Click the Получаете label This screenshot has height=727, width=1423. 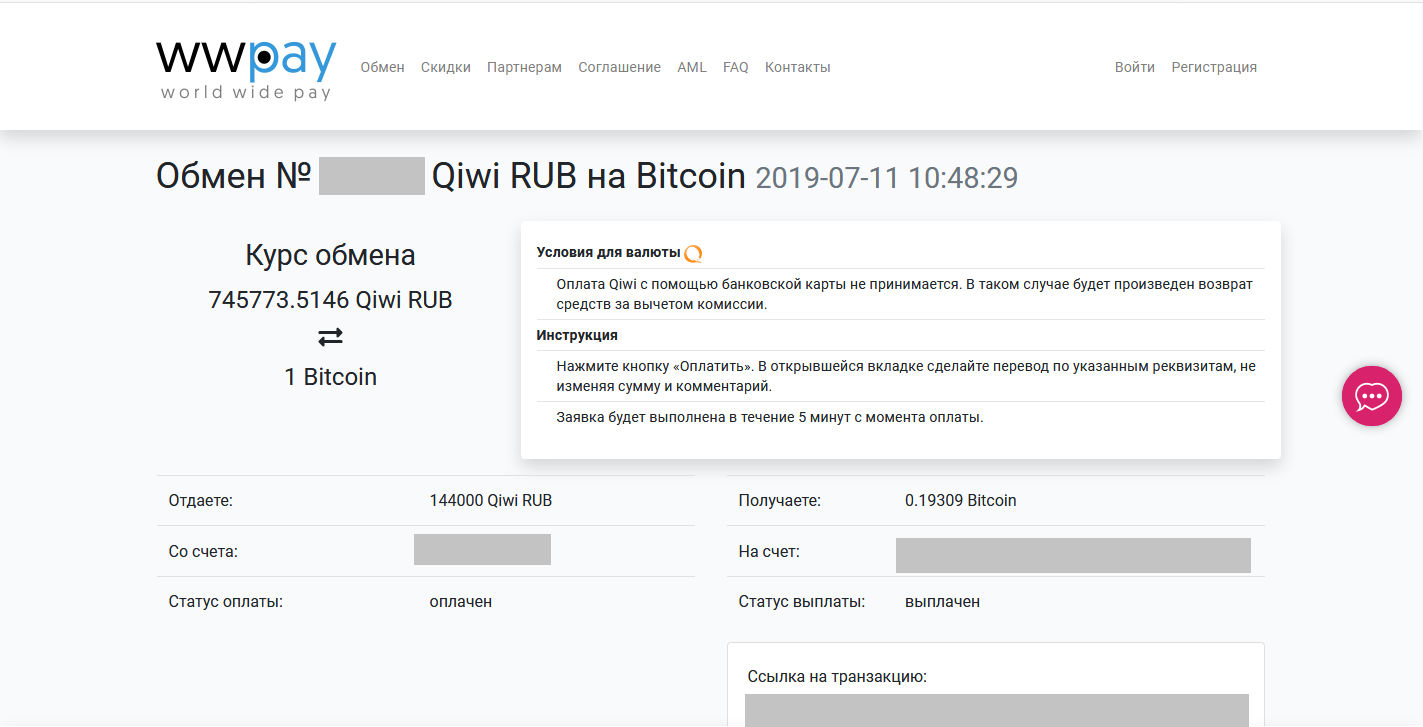click(x=780, y=500)
